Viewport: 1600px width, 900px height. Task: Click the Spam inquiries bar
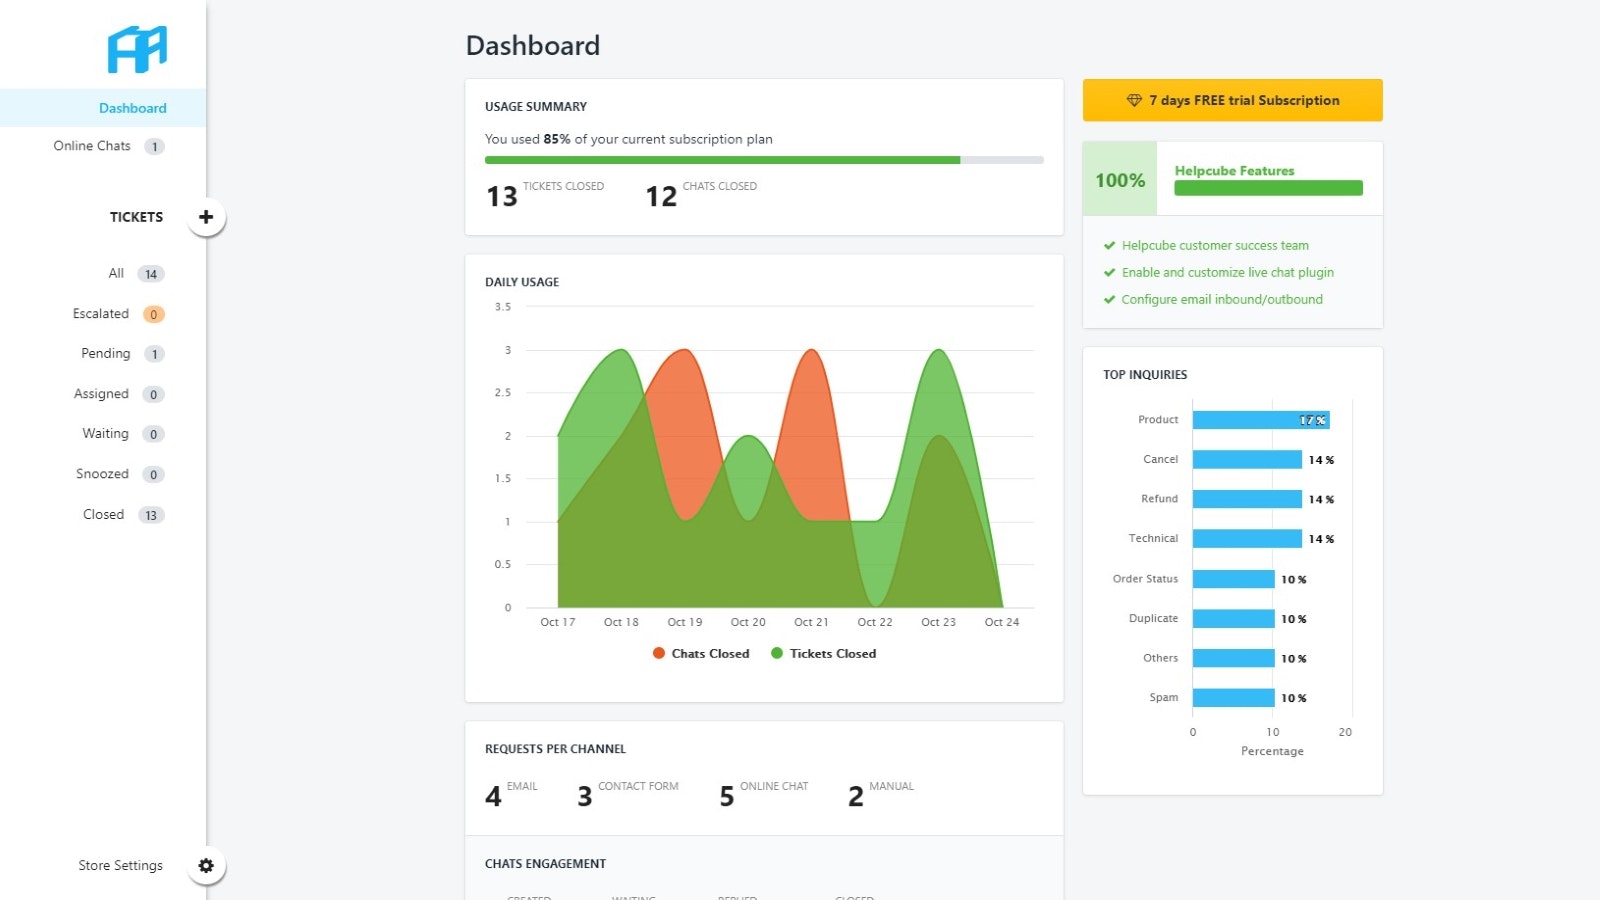[x=1234, y=698]
